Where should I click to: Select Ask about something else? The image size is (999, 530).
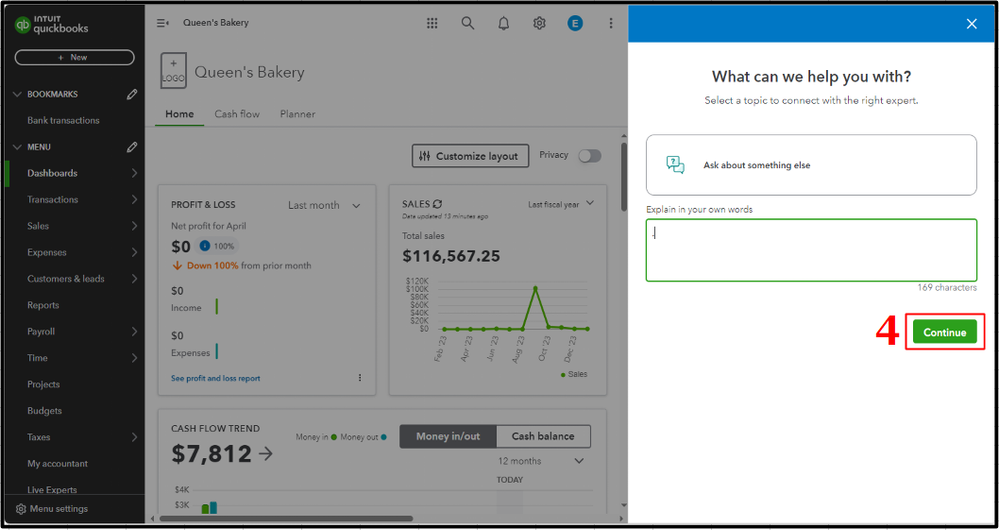pyautogui.click(x=811, y=165)
